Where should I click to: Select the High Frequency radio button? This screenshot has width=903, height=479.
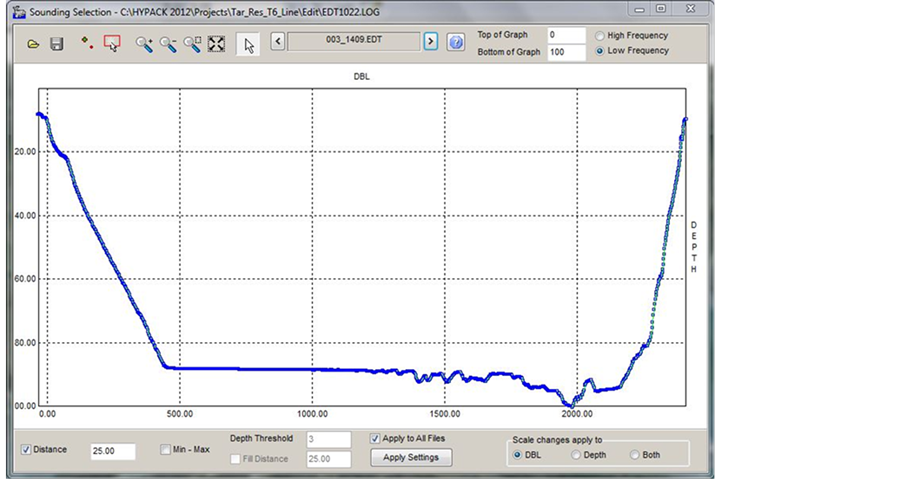click(x=600, y=36)
